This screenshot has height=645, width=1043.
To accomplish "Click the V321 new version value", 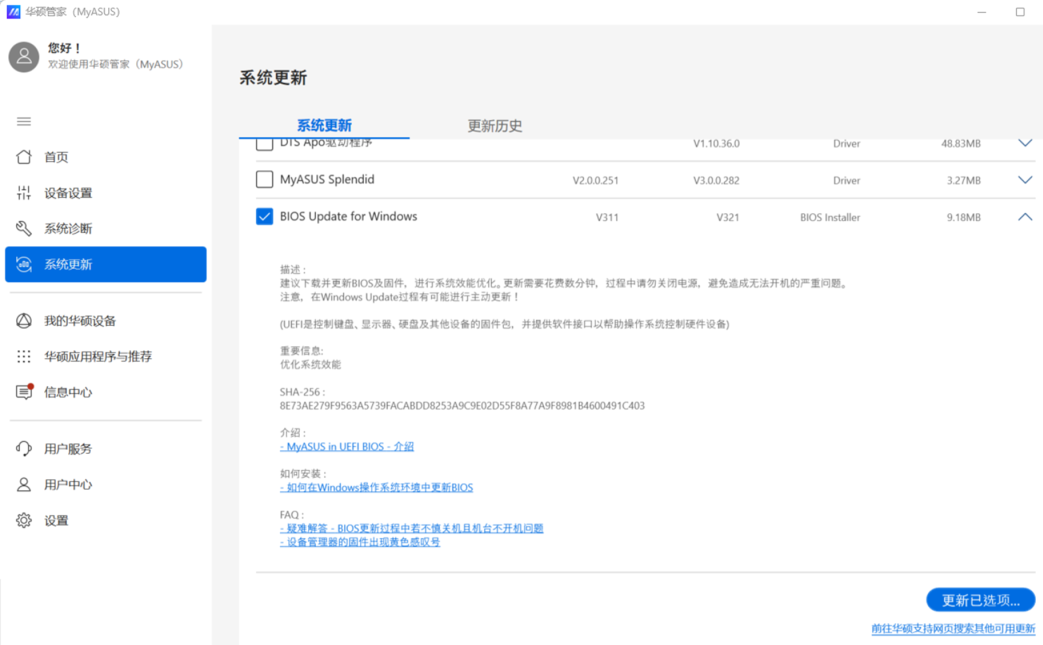I will click(728, 217).
